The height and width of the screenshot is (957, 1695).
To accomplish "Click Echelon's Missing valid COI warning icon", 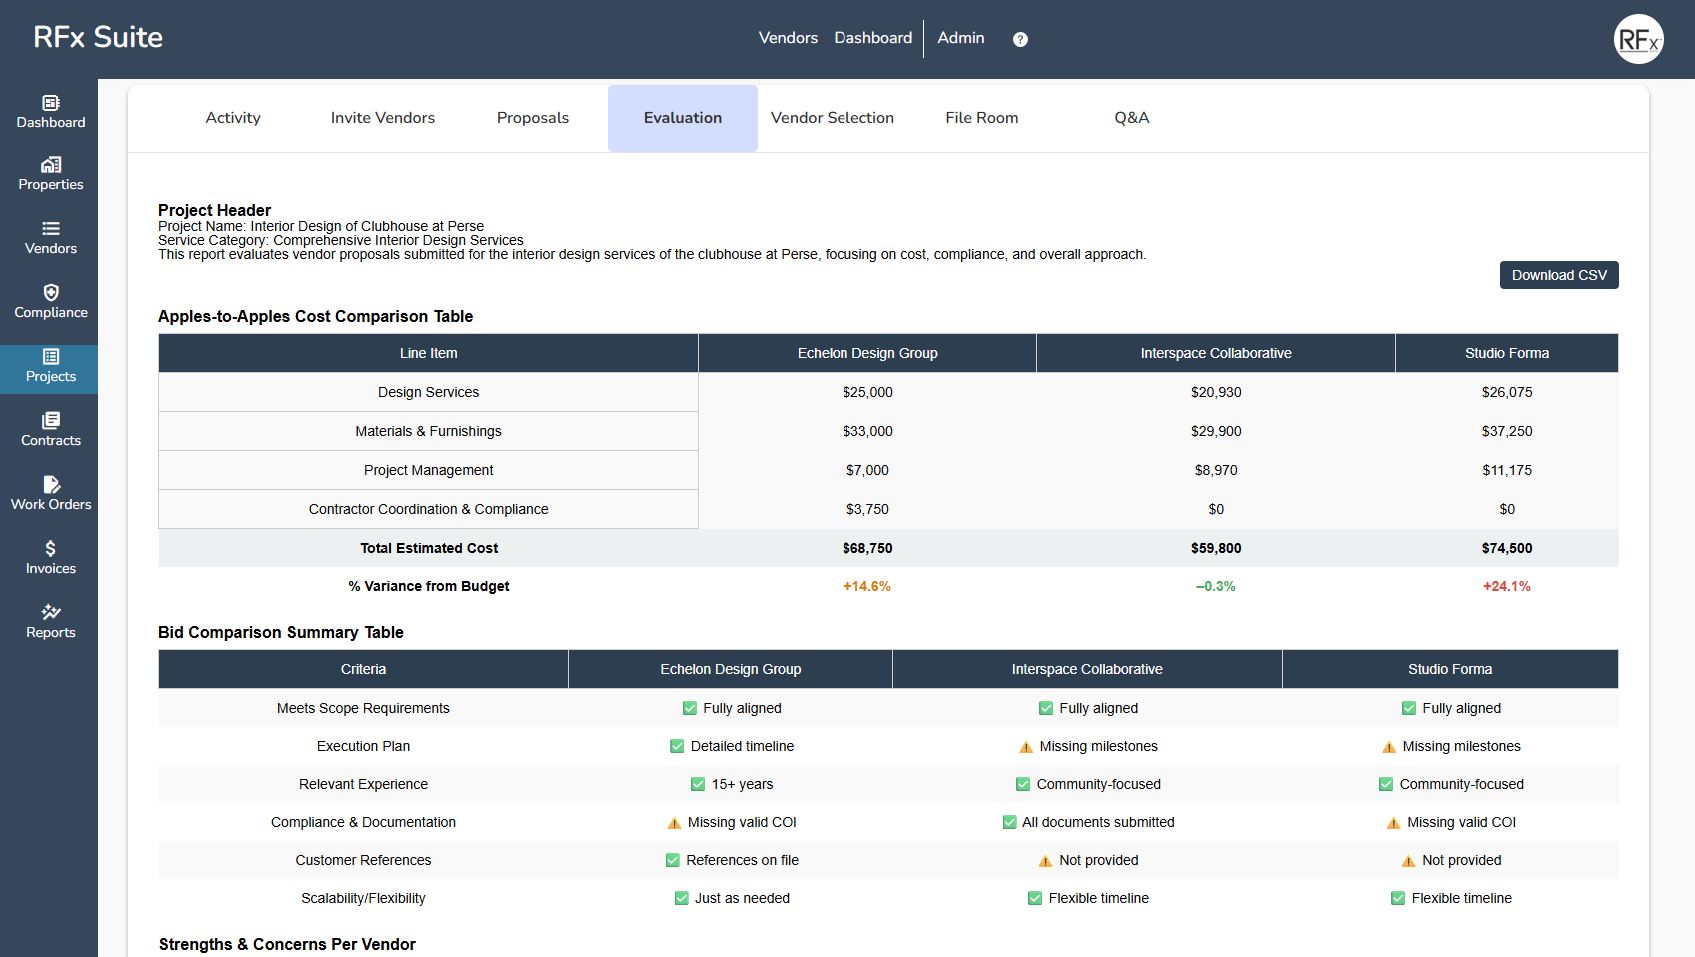I will pyautogui.click(x=675, y=823).
